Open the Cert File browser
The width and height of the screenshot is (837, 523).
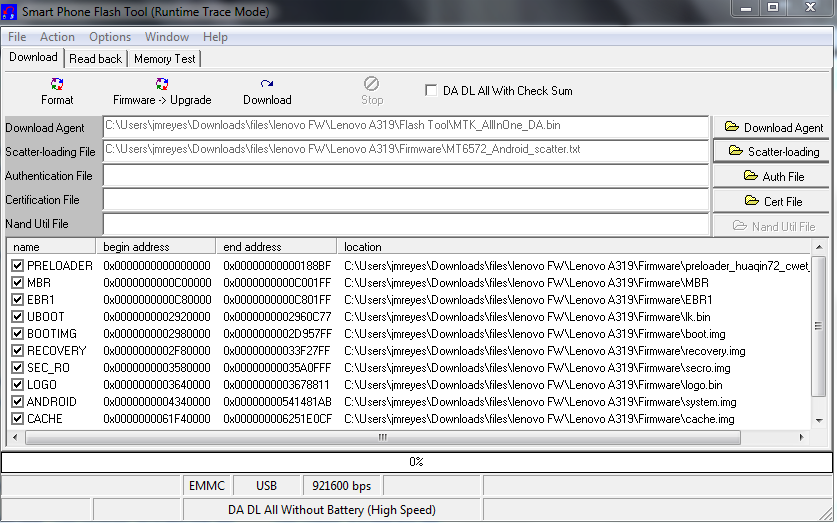tap(773, 201)
